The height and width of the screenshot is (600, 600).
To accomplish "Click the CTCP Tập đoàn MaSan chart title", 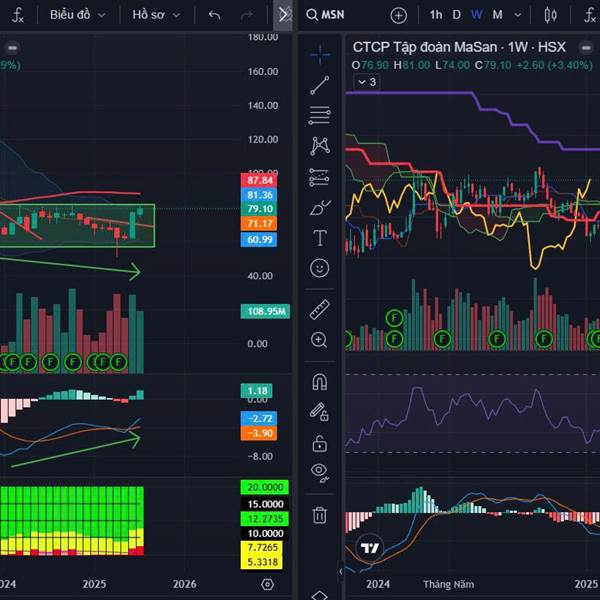I will point(459,47).
